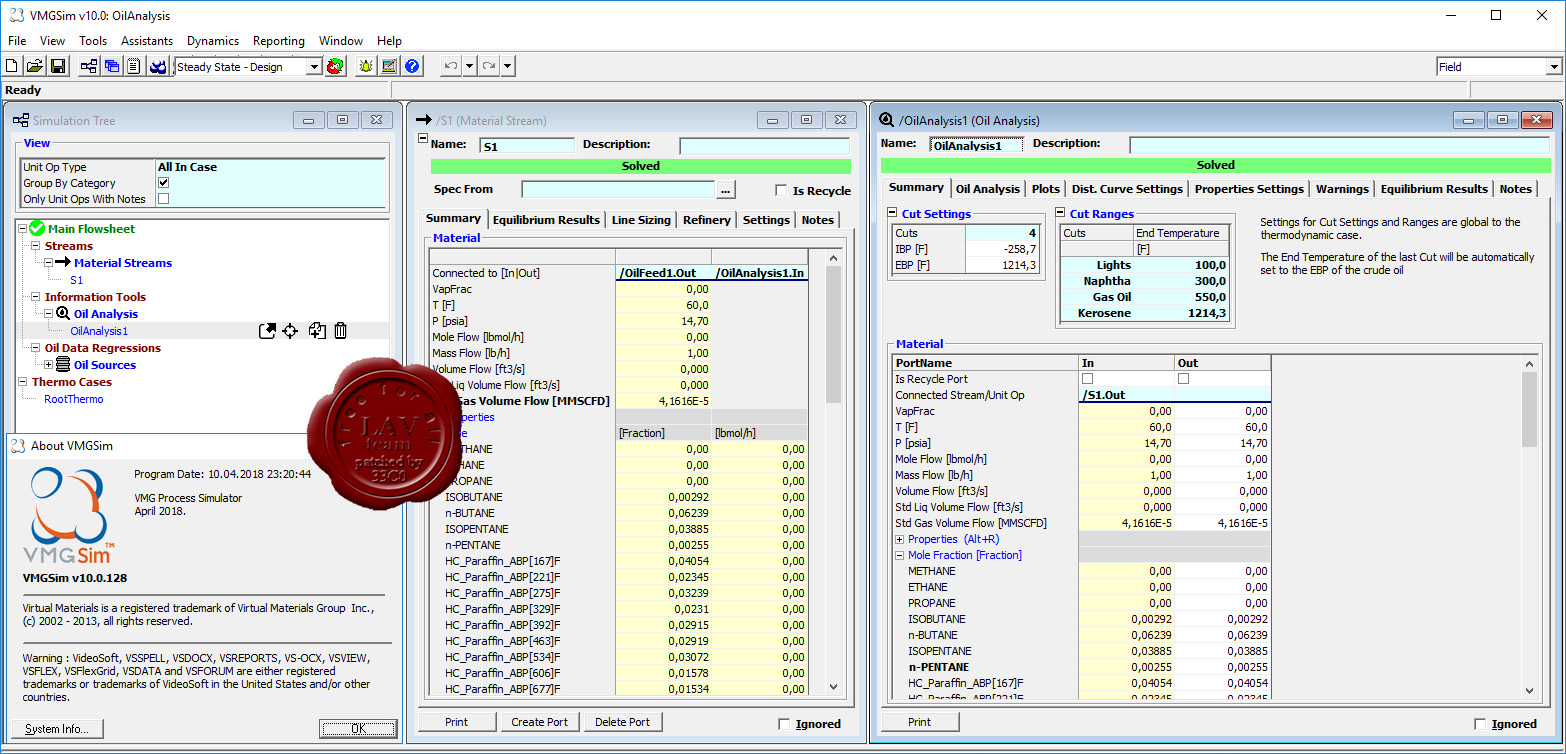The width and height of the screenshot is (1566, 754).
Task: Uncheck Group By Category checkbox
Action: pos(164,183)
